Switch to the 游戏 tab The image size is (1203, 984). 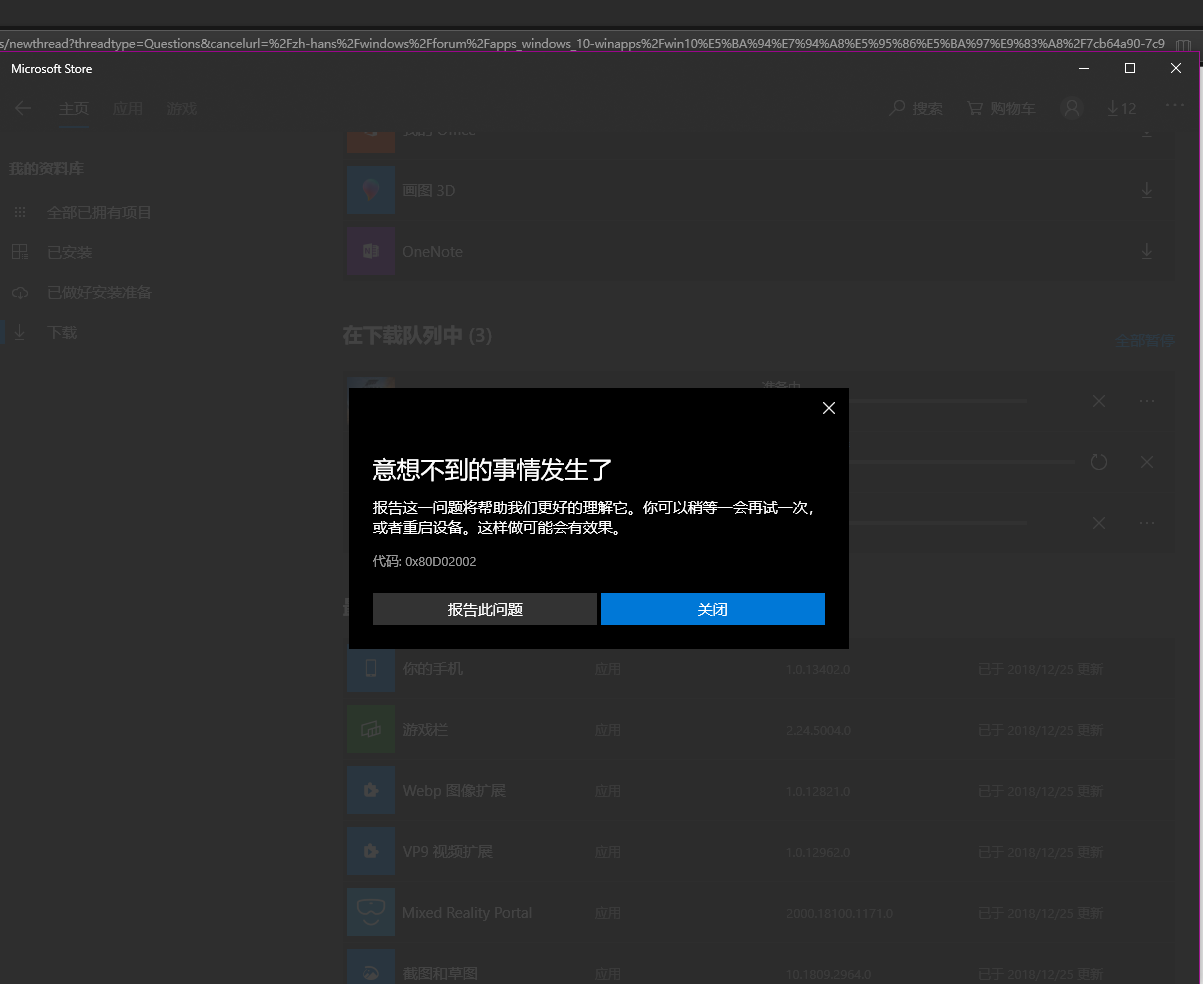point(182,108)
